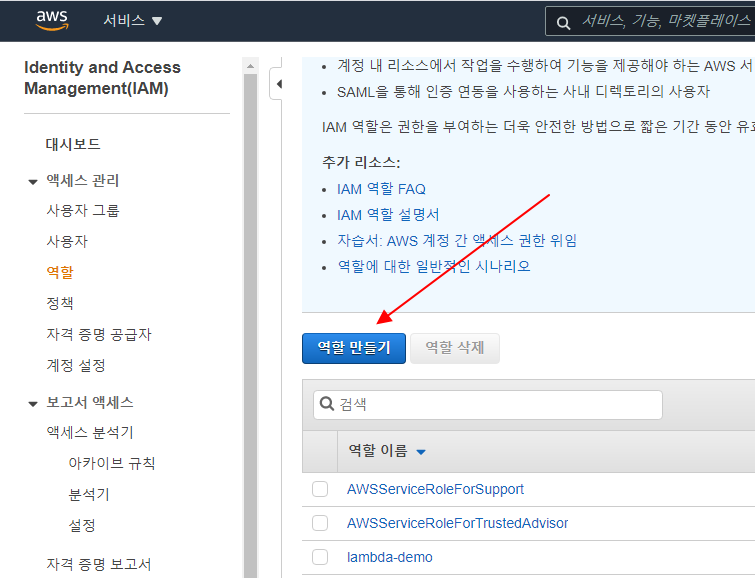Screen dimensions: 755x578
Task: Open 액세스 분석기 in the sidebar
Action: [90, 433]
